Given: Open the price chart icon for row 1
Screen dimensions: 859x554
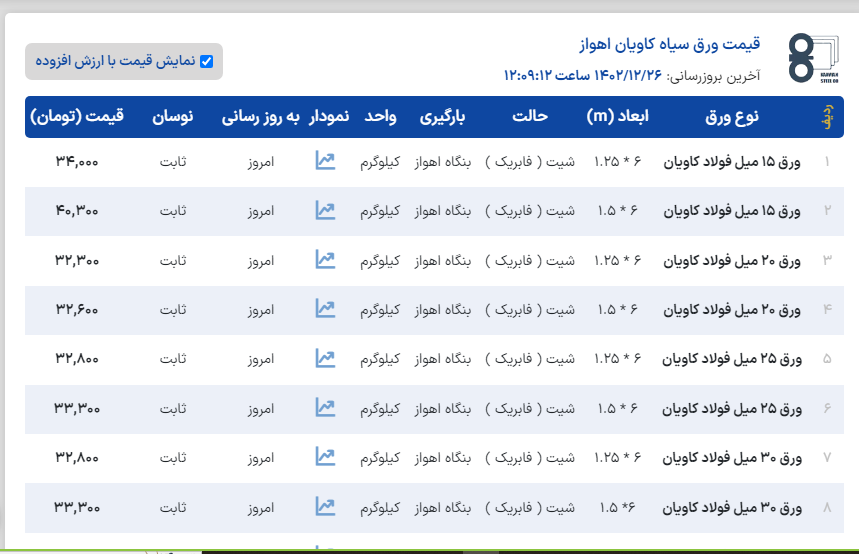Looking at the screenshot, I should click(325, 161).
